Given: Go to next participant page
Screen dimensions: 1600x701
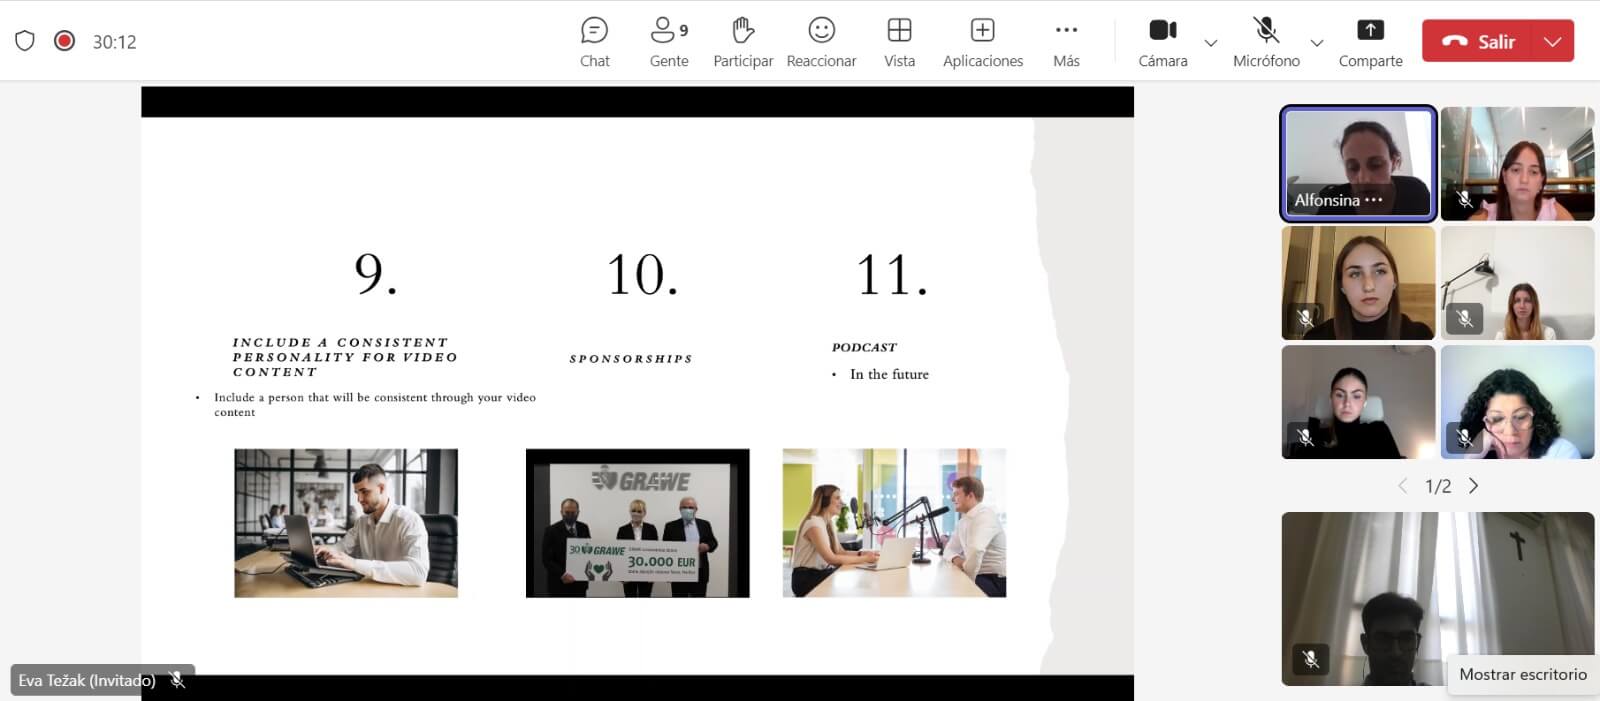Looking at the screenshot, I should [x=1474, y=486].
